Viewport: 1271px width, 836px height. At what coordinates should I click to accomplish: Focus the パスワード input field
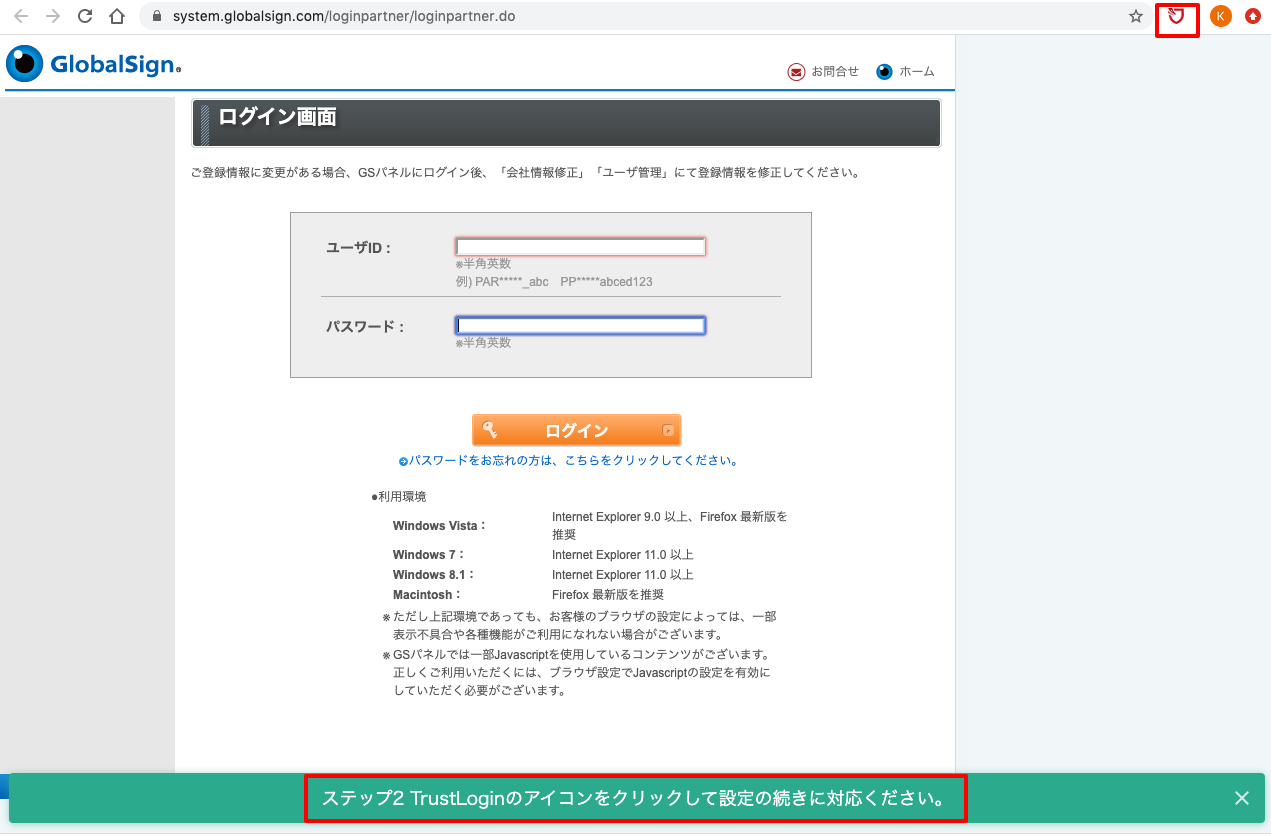pos(581,325)
